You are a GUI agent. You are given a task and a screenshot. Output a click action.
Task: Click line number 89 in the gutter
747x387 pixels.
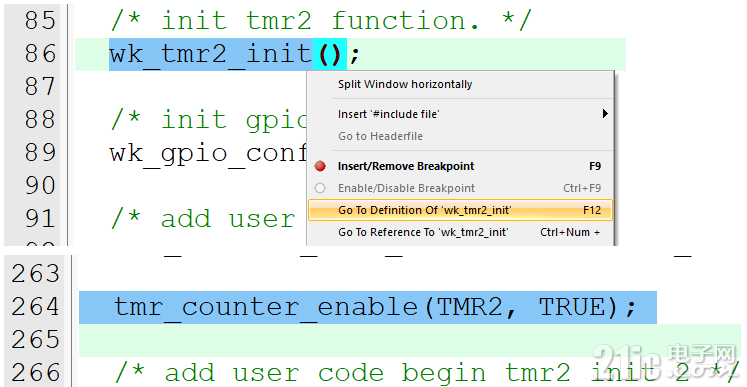(40, 153)
